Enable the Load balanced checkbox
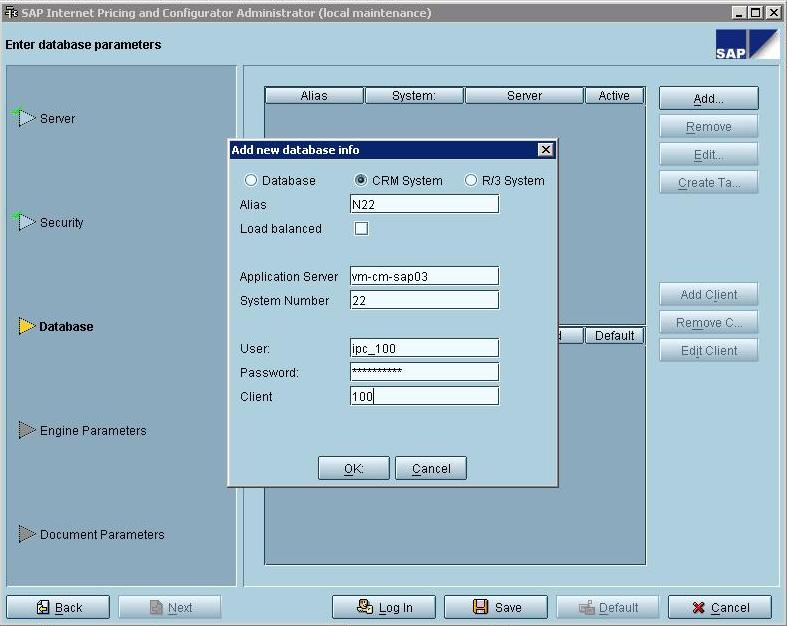 361,229
